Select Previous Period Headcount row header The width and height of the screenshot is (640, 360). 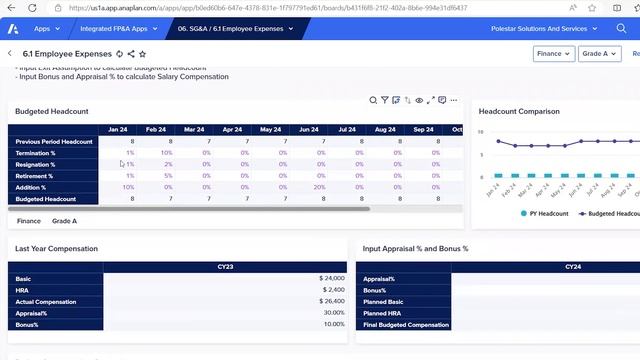(x=53, y=142)
